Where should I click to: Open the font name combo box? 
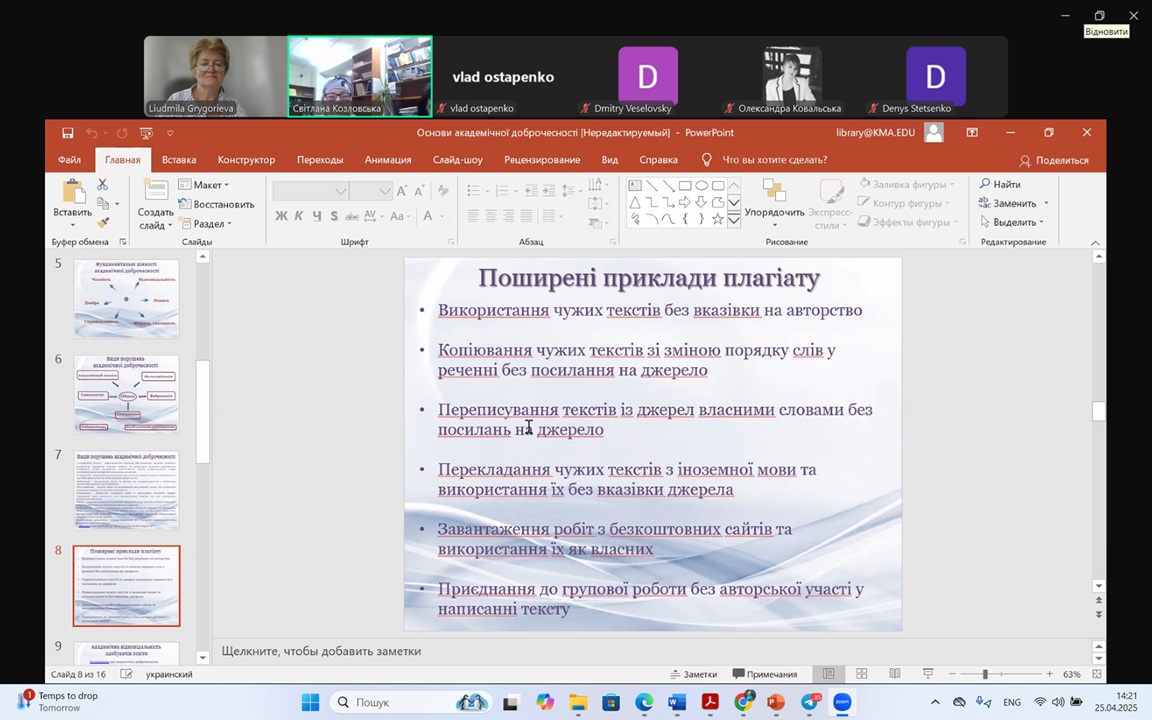pyautogui.click(x=310, y=191)
